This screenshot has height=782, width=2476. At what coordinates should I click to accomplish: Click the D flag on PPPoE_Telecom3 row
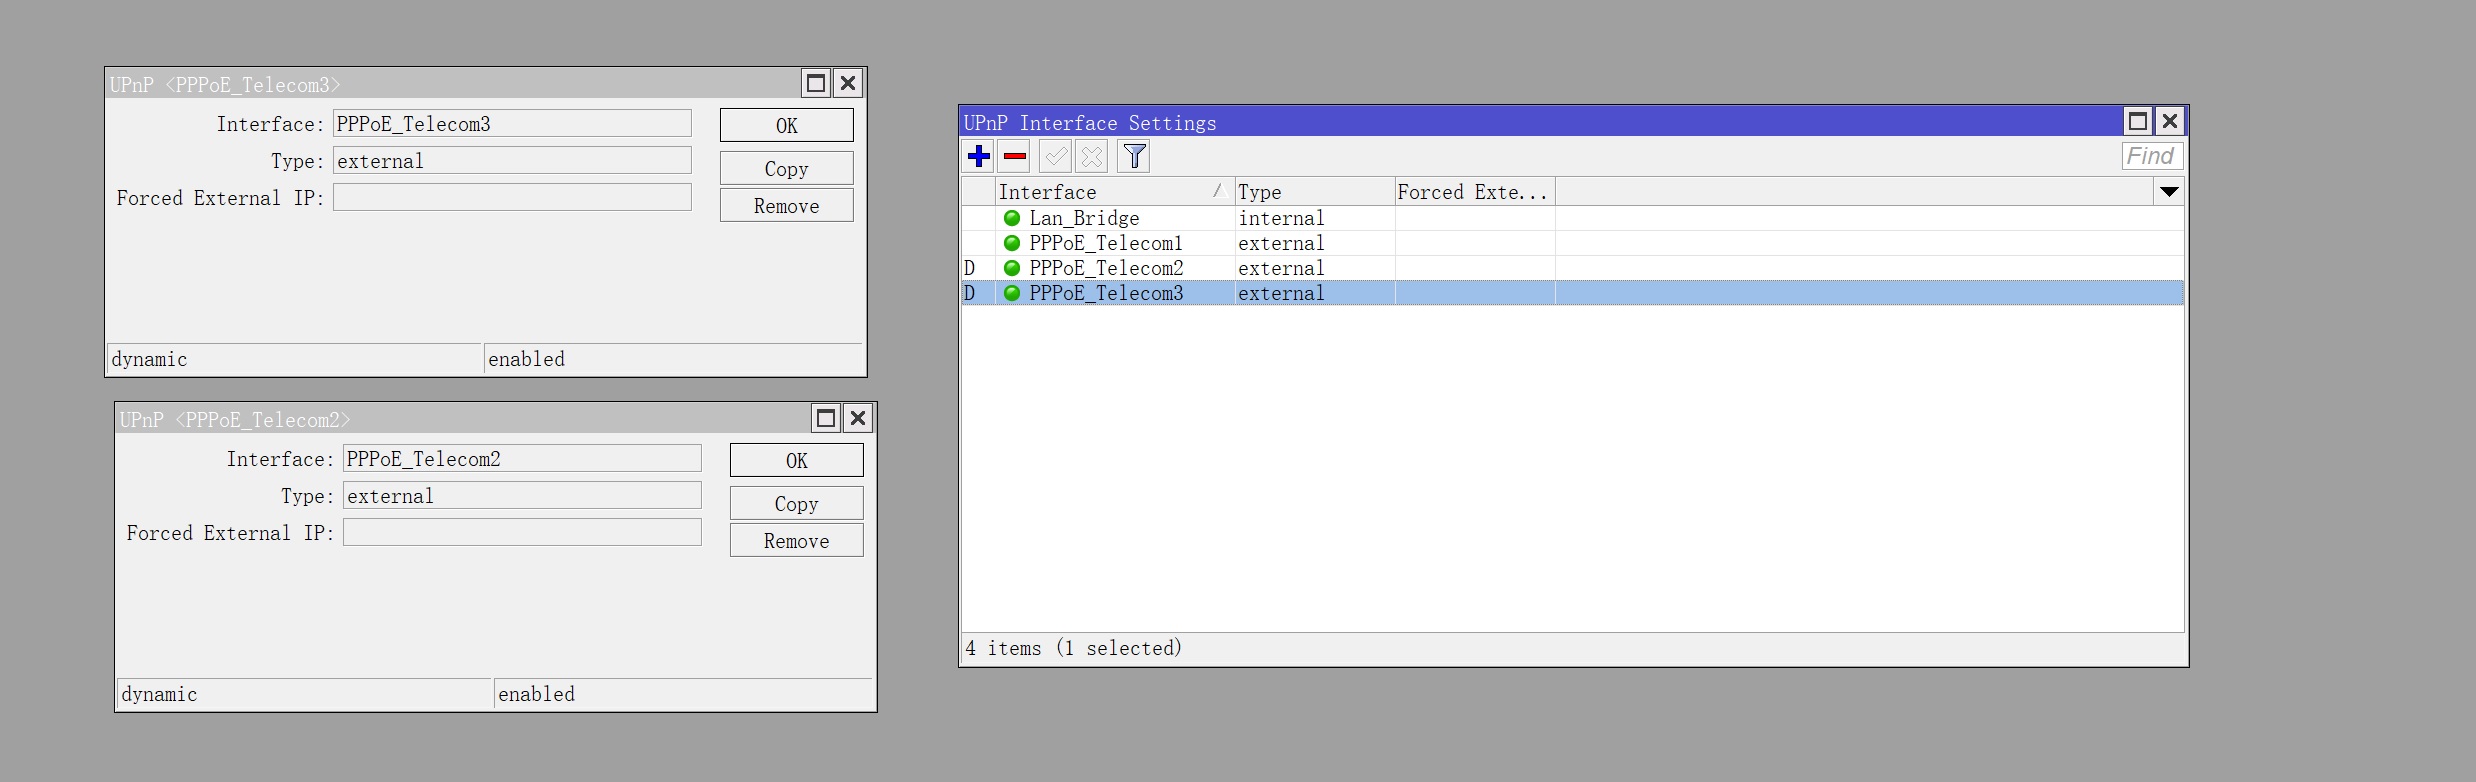coord(969,293)
